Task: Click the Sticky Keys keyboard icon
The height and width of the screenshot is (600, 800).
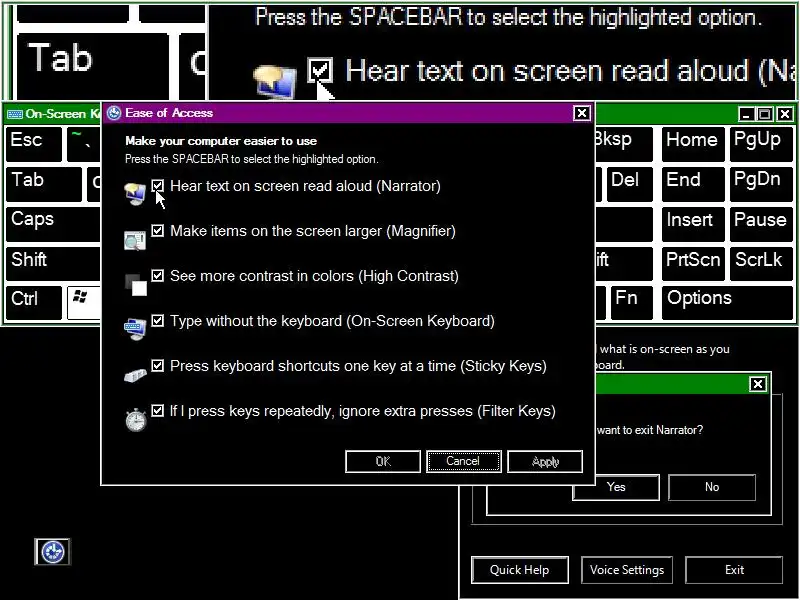Action: [x=135, y=375]
